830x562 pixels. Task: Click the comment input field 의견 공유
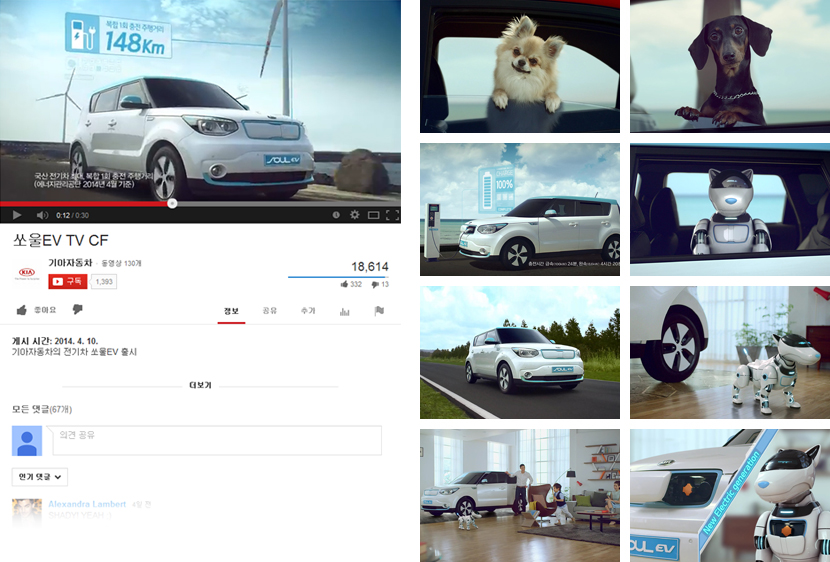pyautogui.click(x=217, y=440)
